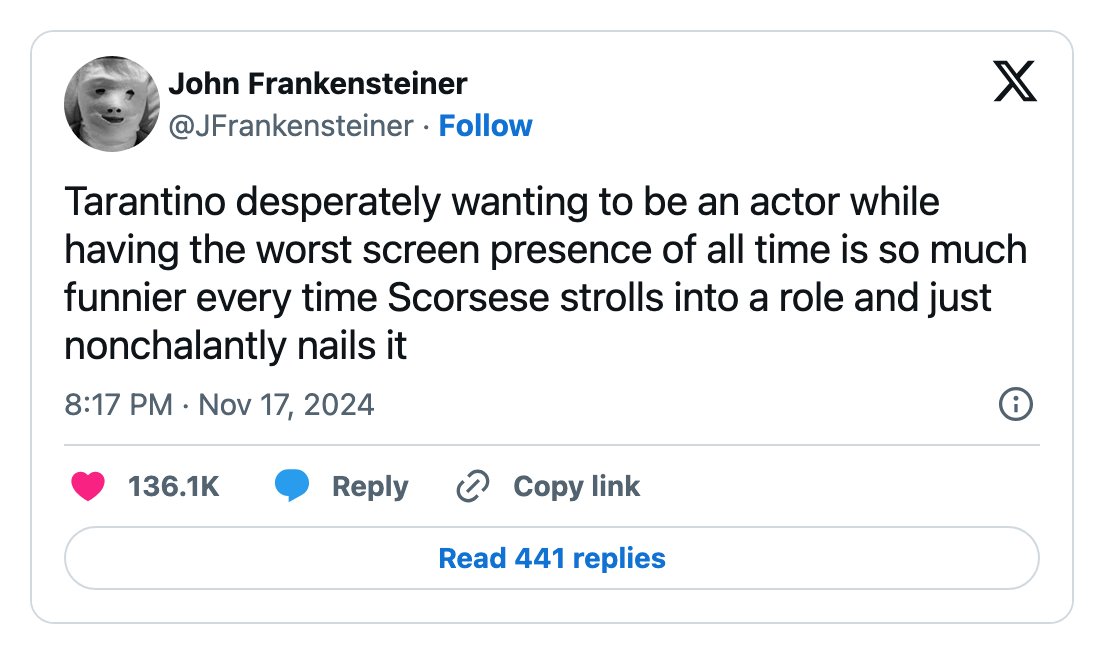The image size is (1098, 653).
Task: Follow the @JFrankensteiner account
Action: (485, 126)
